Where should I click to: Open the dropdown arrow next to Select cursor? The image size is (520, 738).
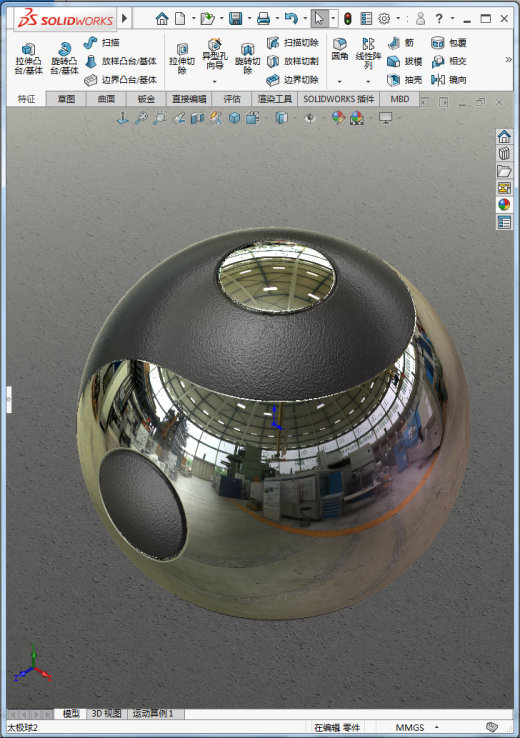pos(333,18)
